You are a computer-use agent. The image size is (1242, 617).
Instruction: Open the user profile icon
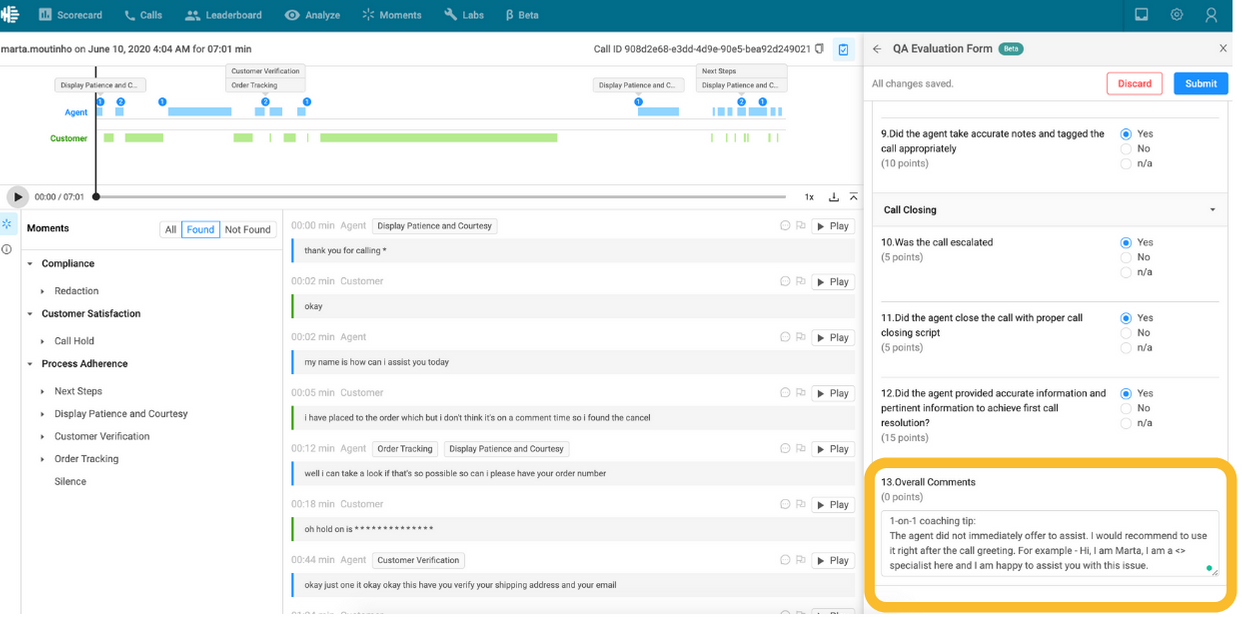point(1211,15)
